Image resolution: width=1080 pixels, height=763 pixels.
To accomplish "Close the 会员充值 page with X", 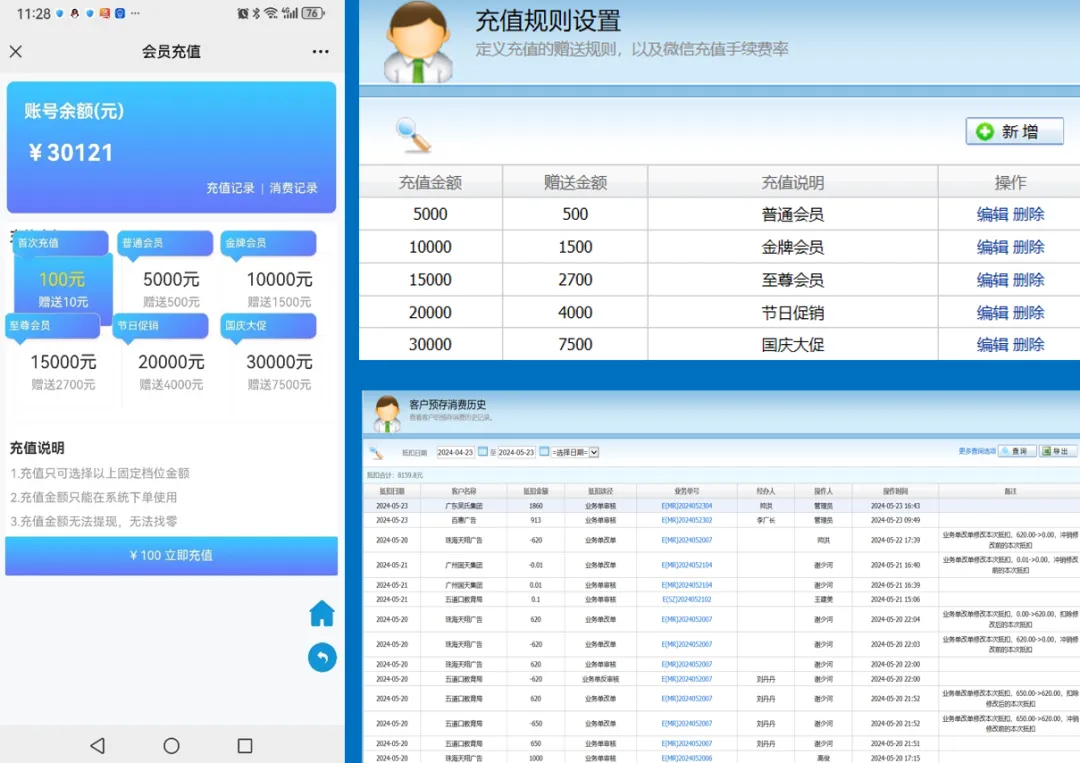I will tap(15, 52).
